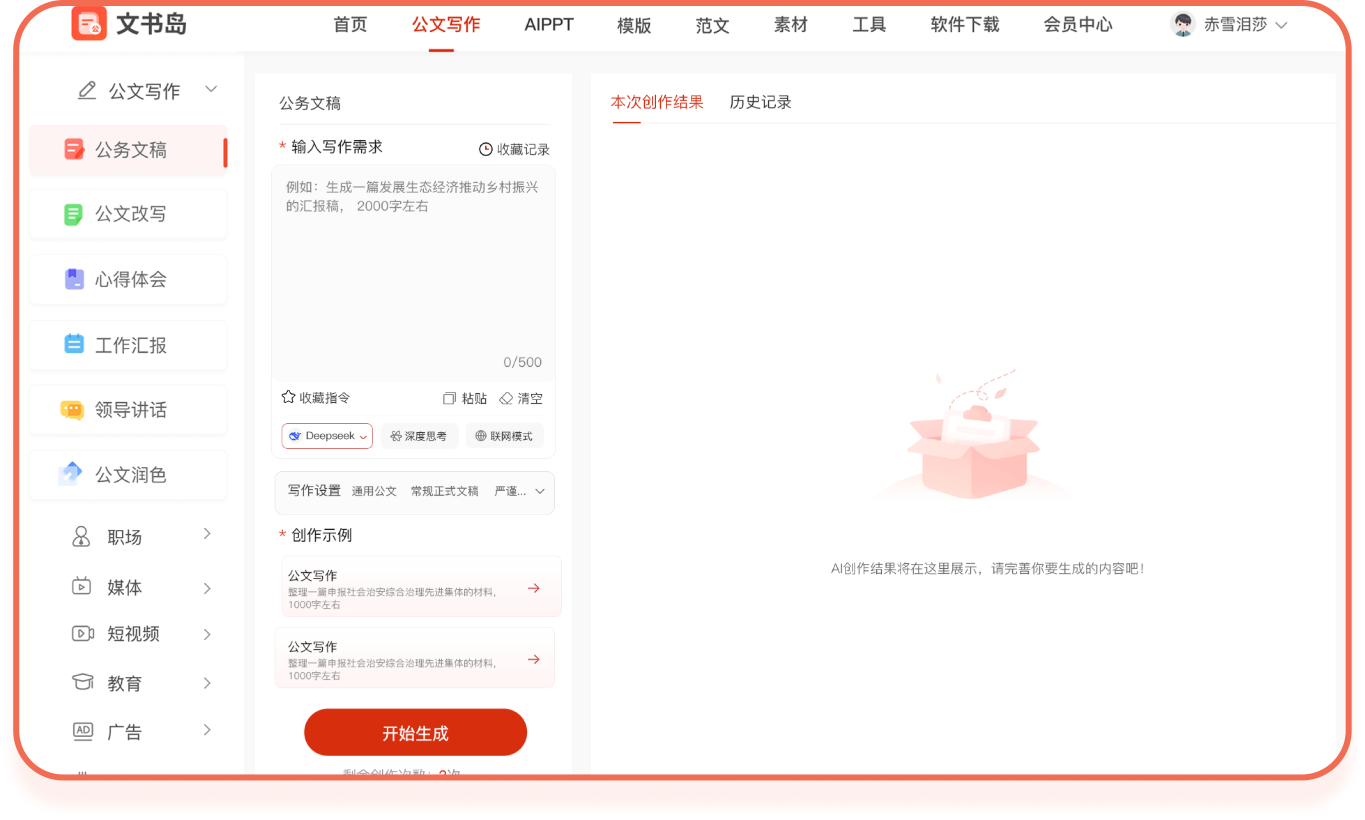Open the Deepseek model dropdown
The height and width of the screenshot is (820, 1365).
(328, 436)
